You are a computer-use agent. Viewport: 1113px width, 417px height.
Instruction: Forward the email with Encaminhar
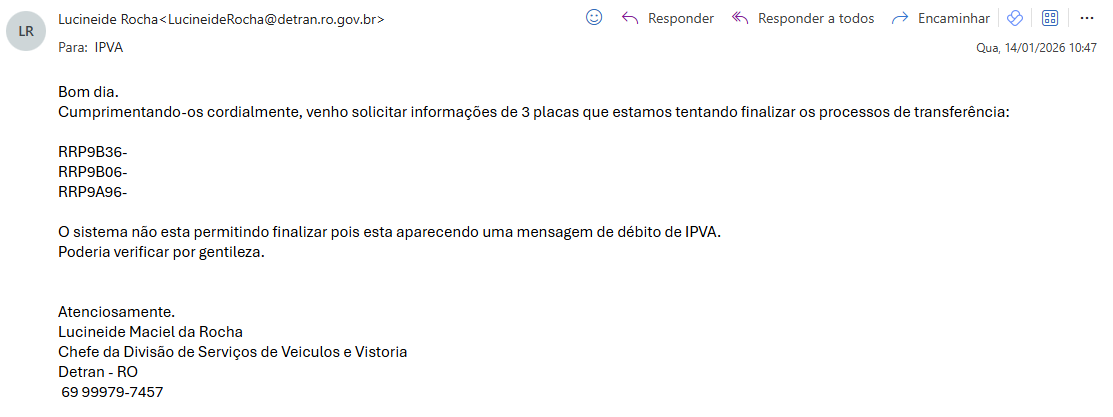point(940,18)
